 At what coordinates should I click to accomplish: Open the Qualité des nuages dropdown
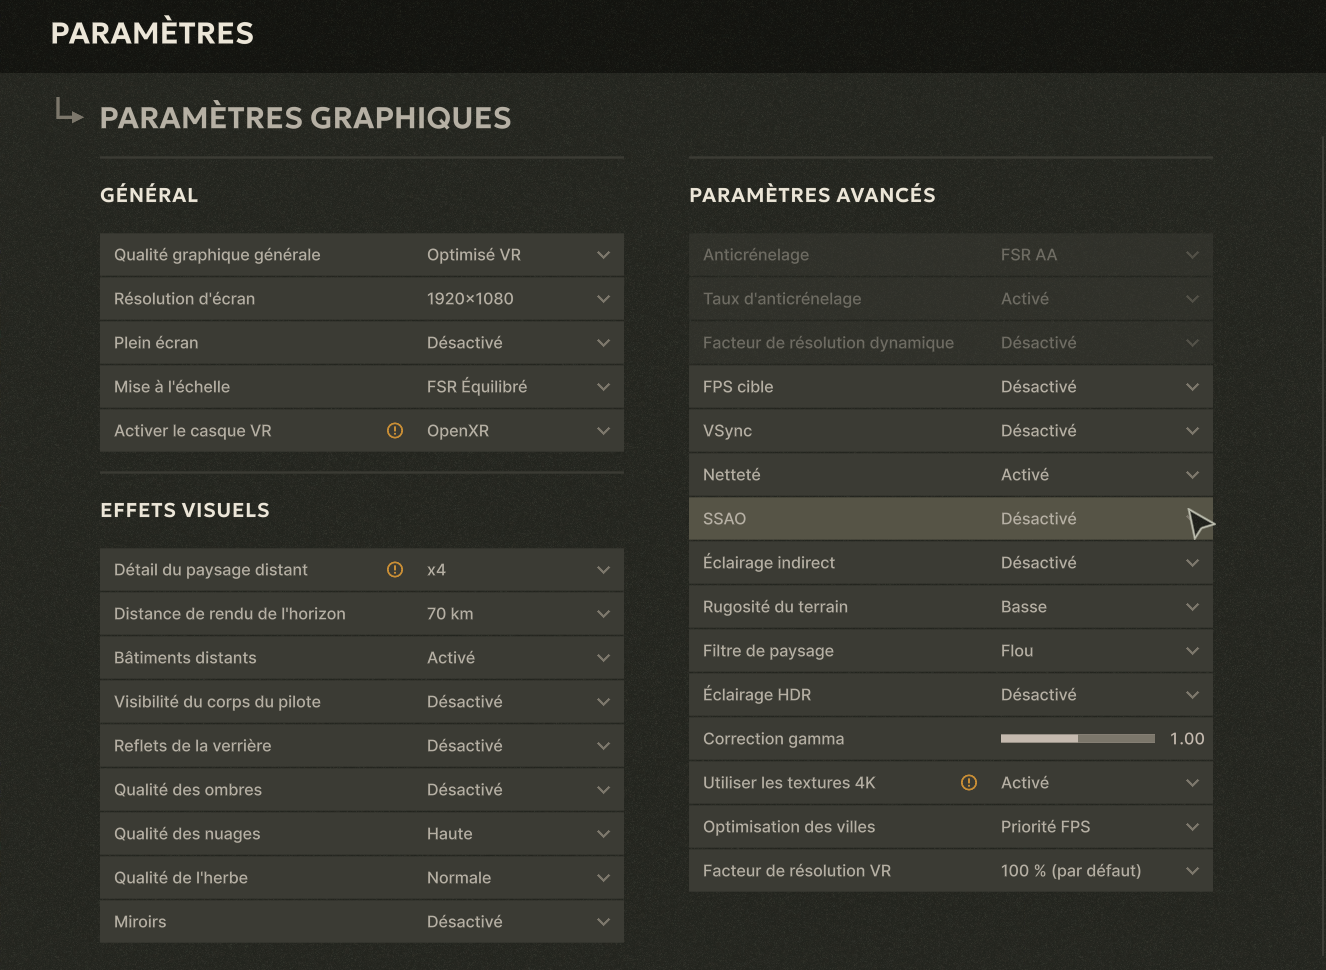[362, 834]
